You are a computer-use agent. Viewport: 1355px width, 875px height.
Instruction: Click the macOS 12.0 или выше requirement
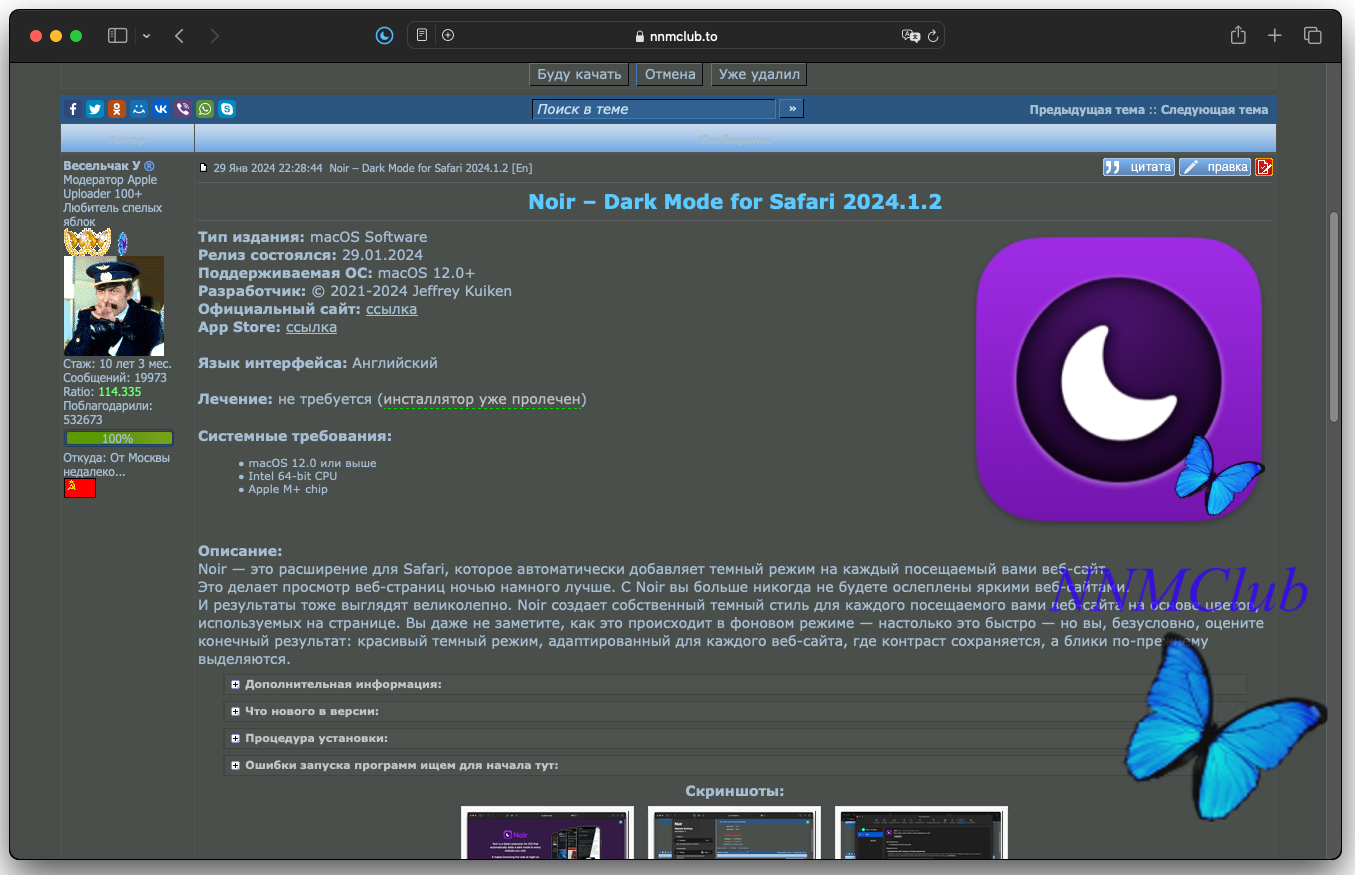coord(312,463)
